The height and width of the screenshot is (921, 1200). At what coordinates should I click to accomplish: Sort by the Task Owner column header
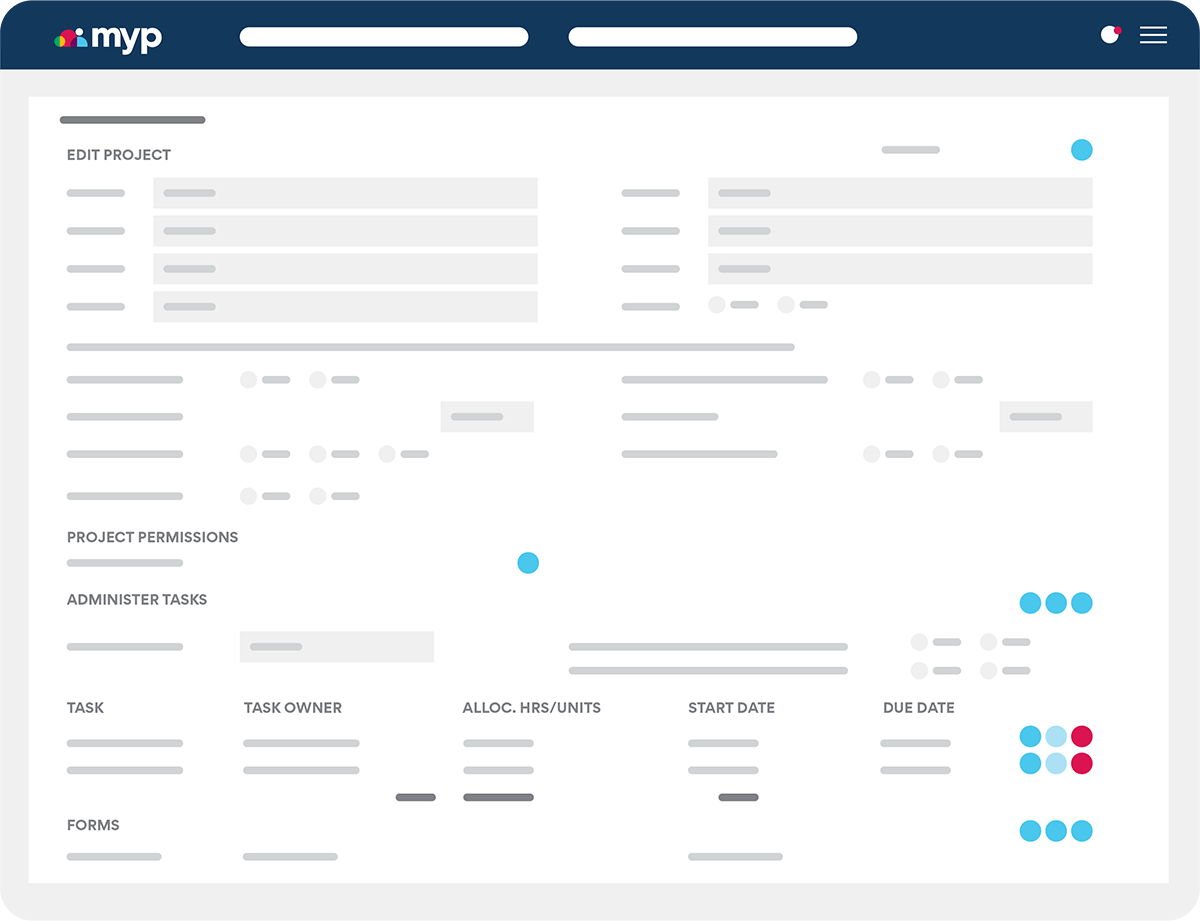[x=293, y=708]
